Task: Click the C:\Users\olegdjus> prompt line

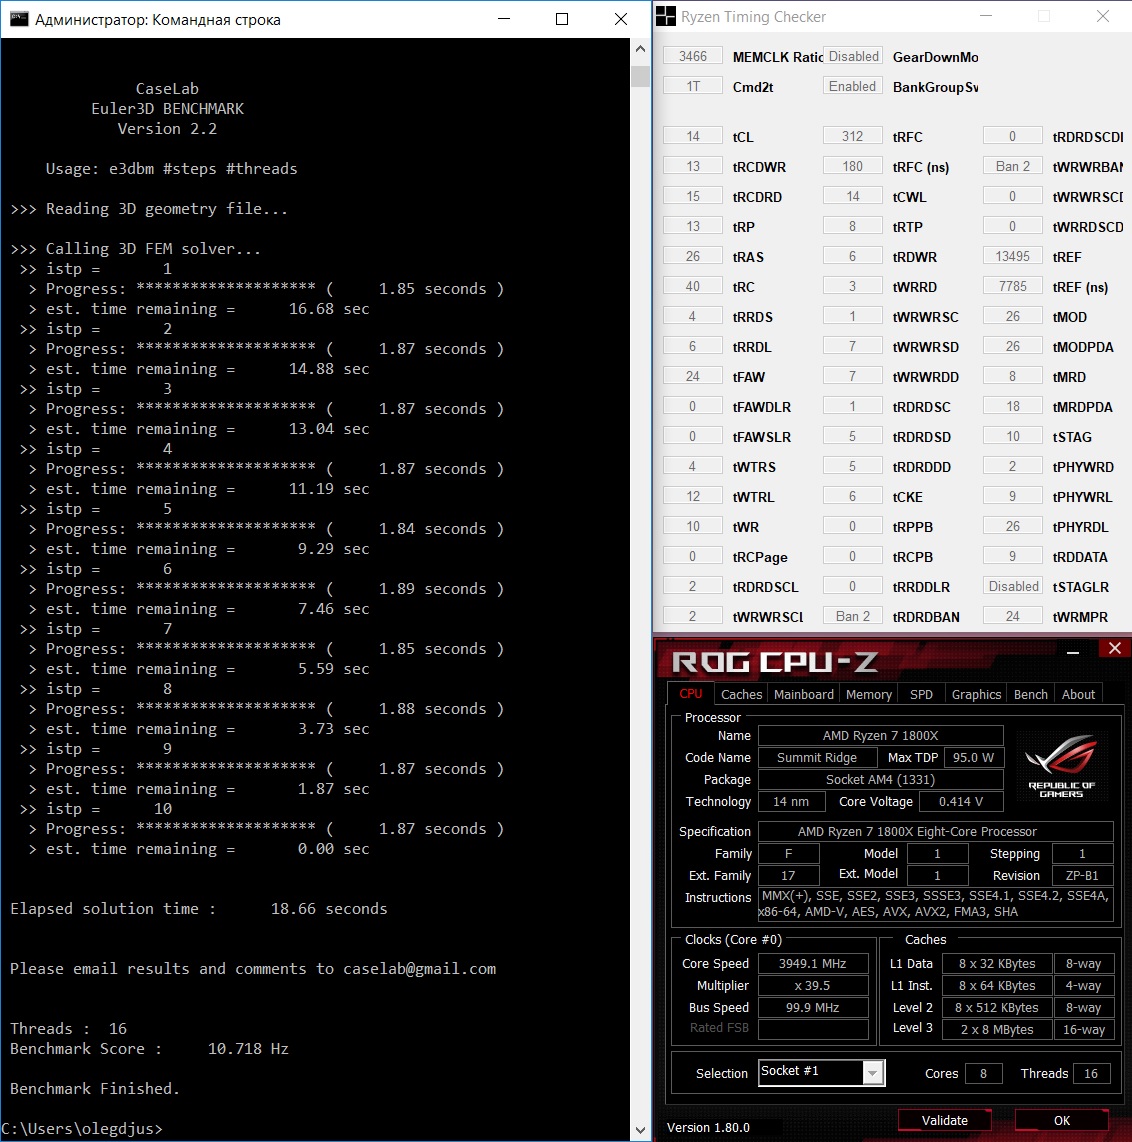Action: [x=82, y=1129]
